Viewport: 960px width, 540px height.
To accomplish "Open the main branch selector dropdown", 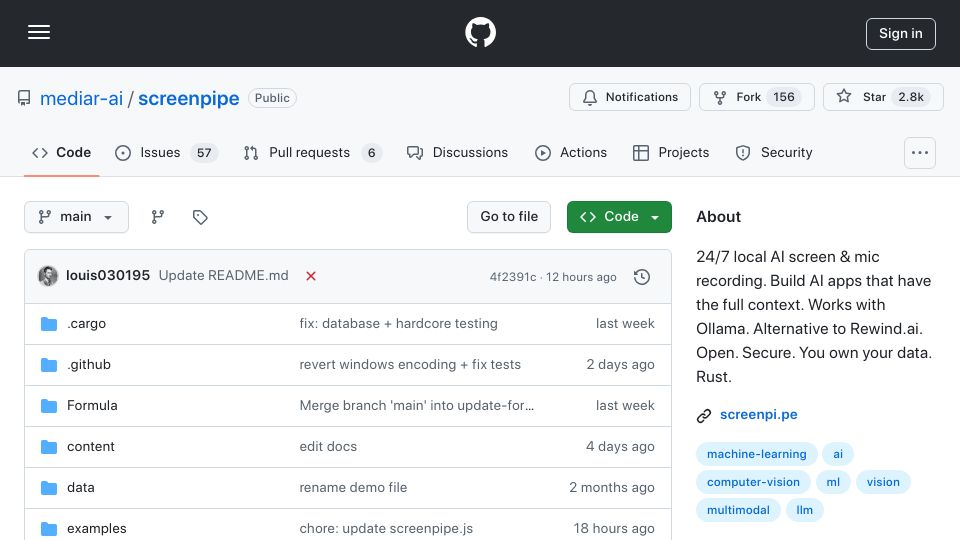I will click(77, 217).
